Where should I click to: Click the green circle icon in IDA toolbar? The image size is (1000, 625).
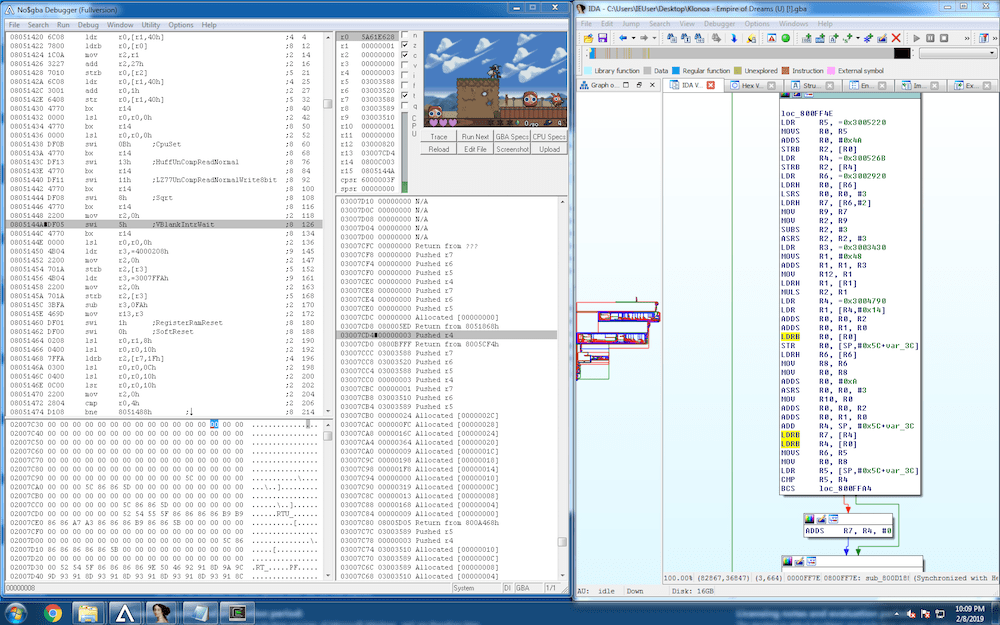pos(786,38)
